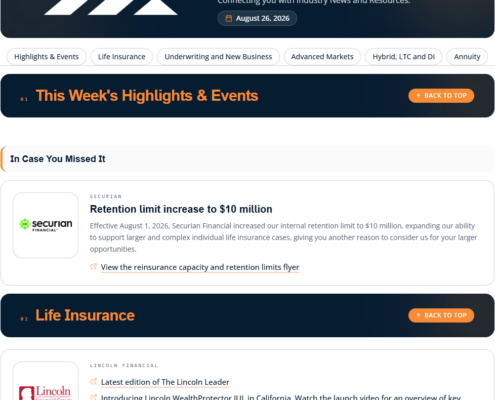Image resolution: width=495 pixels, height=400 pixels.
Task: Open the Lincoln WealthProtector IUL California link
Action: (x=281, y=397)
